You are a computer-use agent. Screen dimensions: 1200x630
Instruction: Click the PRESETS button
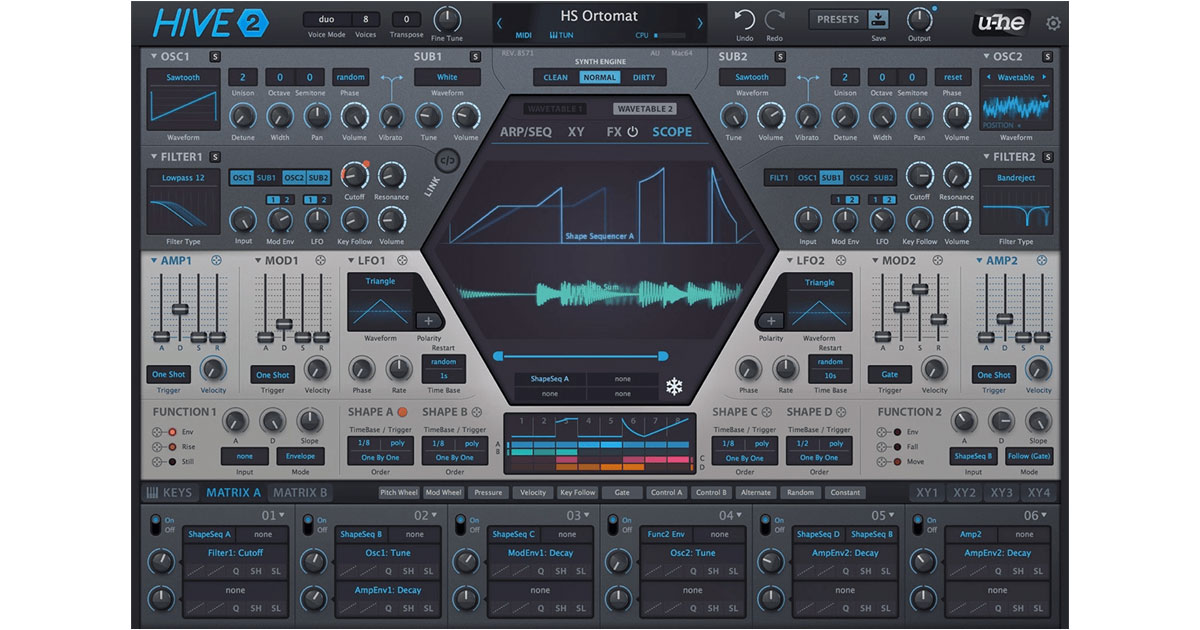837,19
